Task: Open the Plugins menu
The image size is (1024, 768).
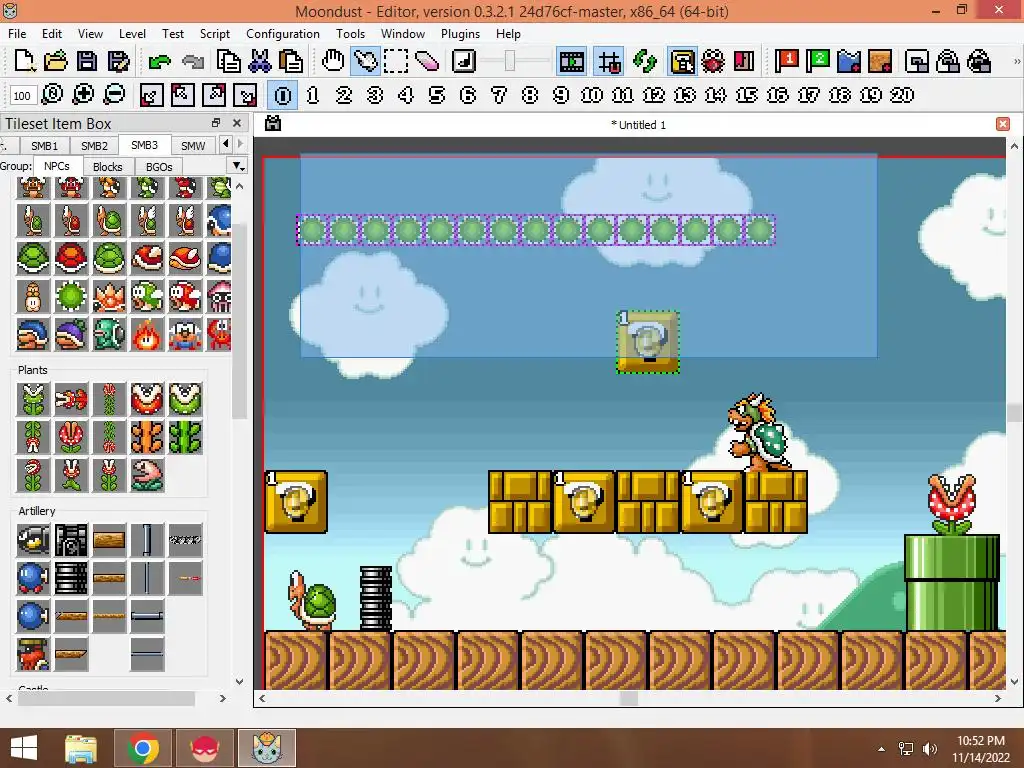Action: click(x=460, y=33)
